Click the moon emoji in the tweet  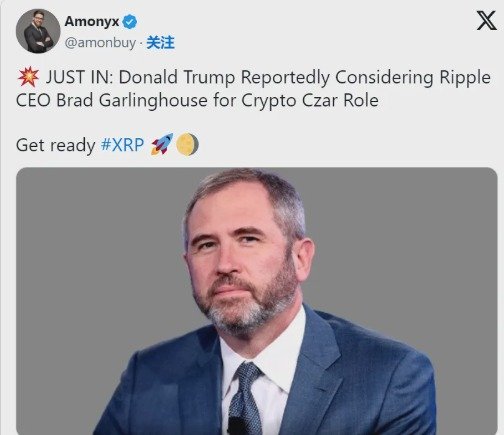[187, 144]
